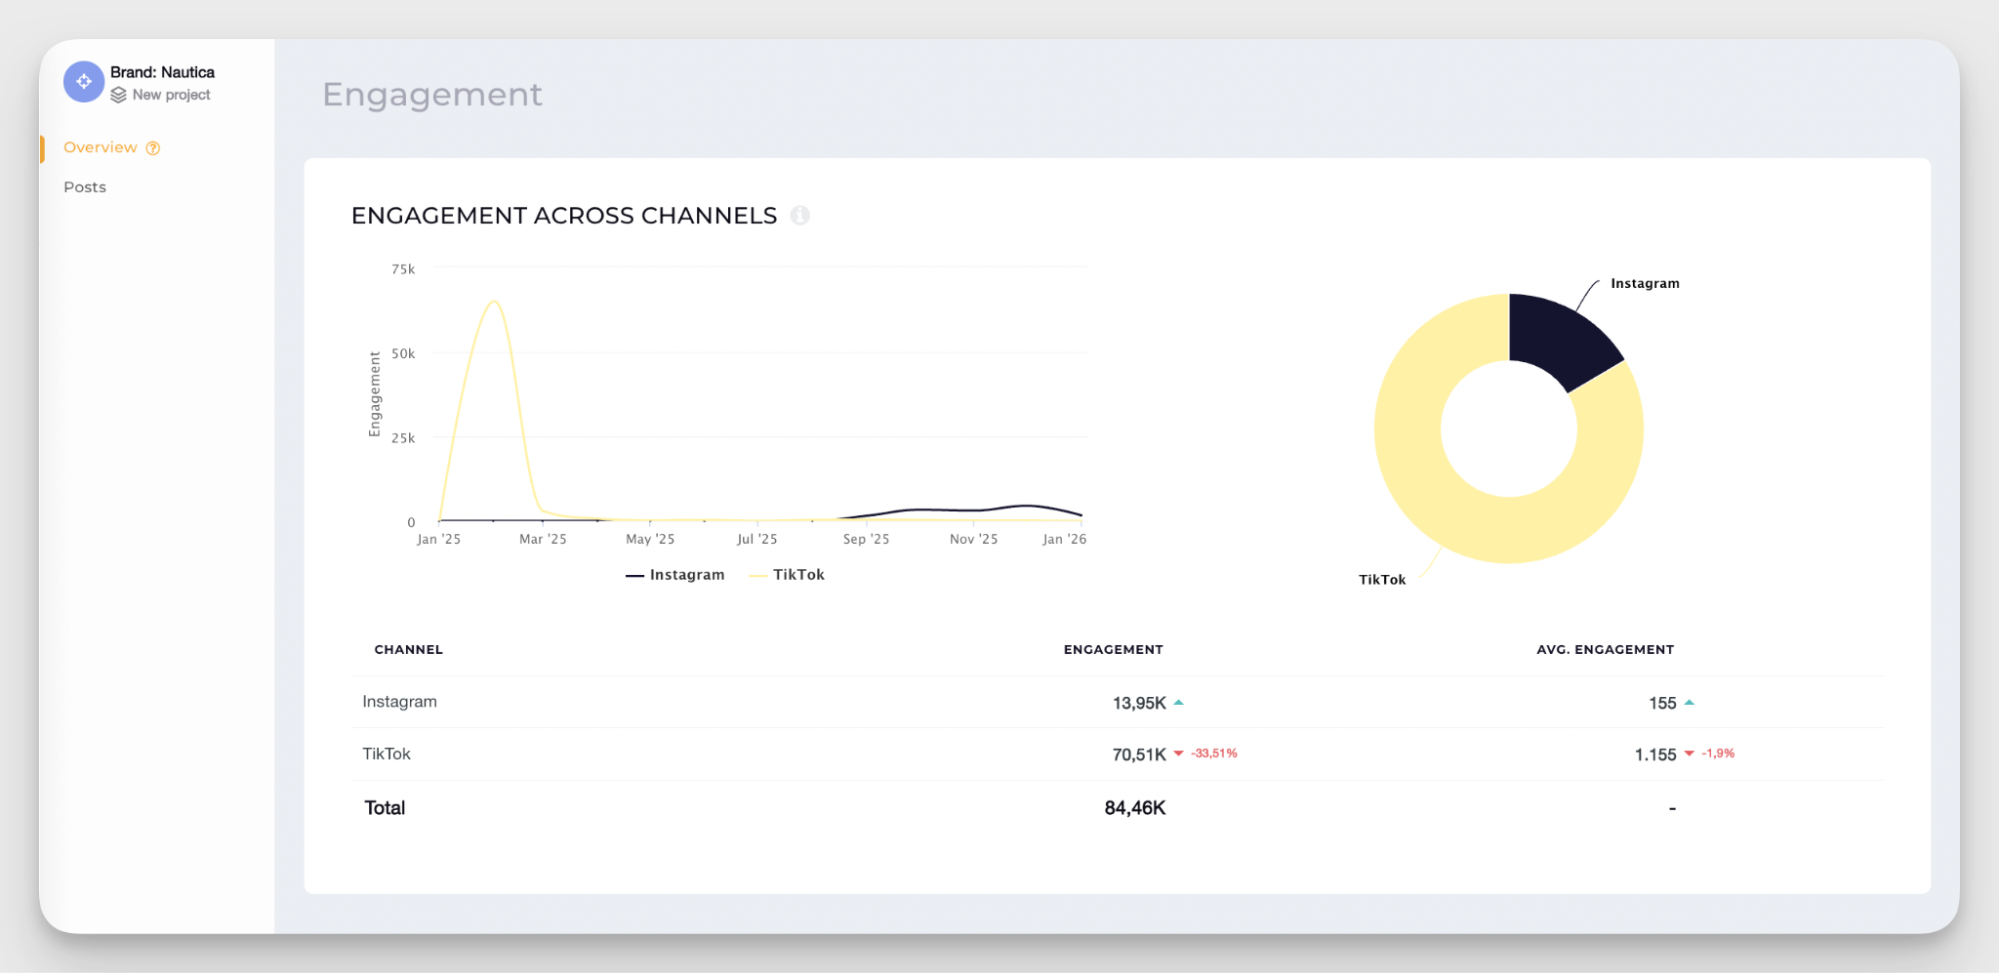Click the down arrow beside 1.155 average engagement
Viewport: 1999px width, 974px height.
pos(1689,753)
